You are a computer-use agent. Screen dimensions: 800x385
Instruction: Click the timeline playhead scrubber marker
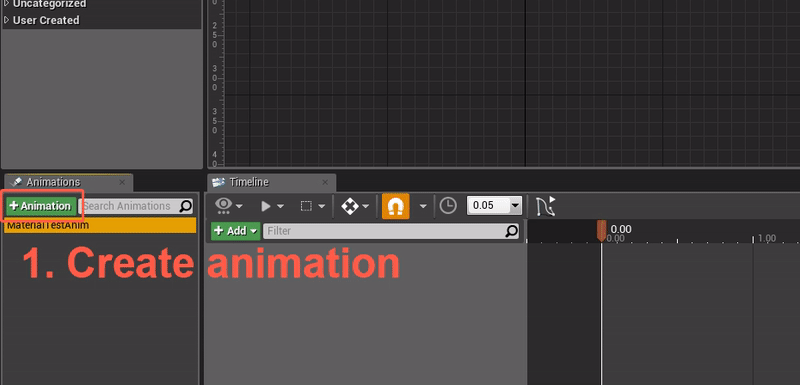602,230
